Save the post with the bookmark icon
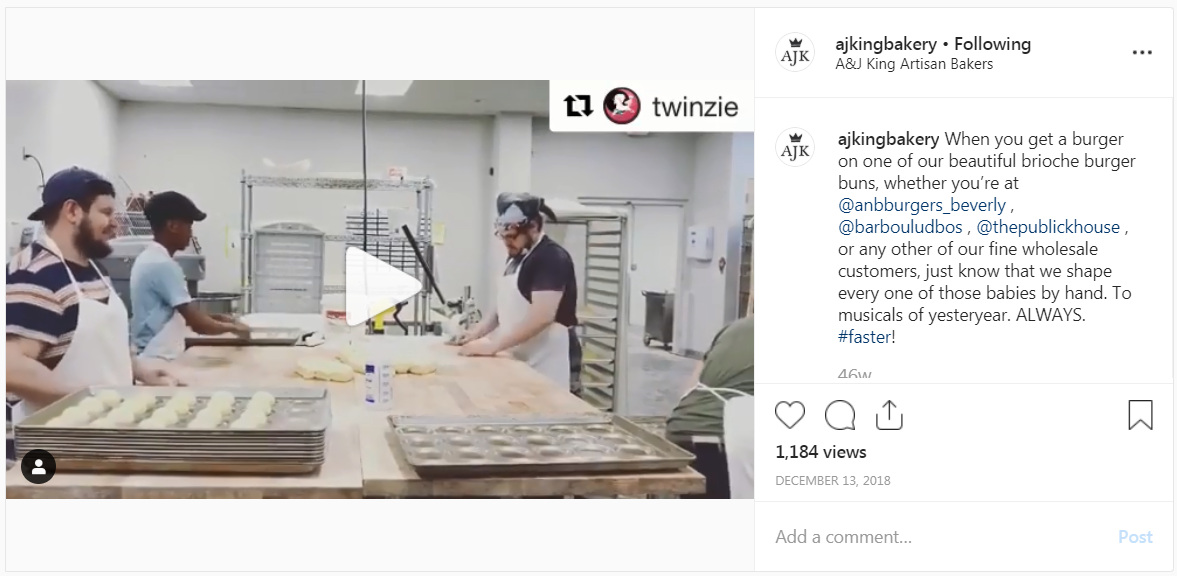The height and width of the screenshot is (576, 1177). [x=1140, y=415]
